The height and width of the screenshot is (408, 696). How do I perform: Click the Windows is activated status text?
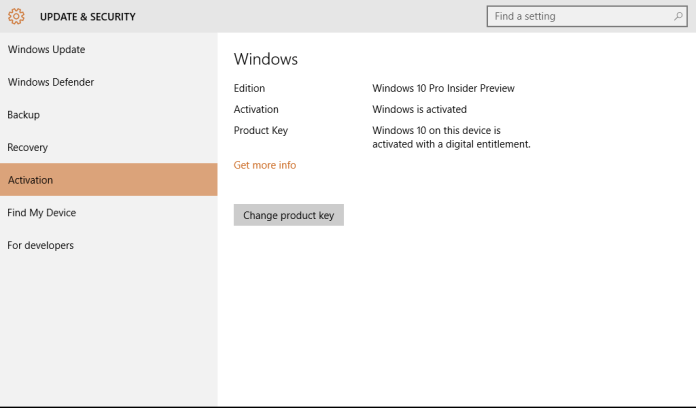pos(419,109)
